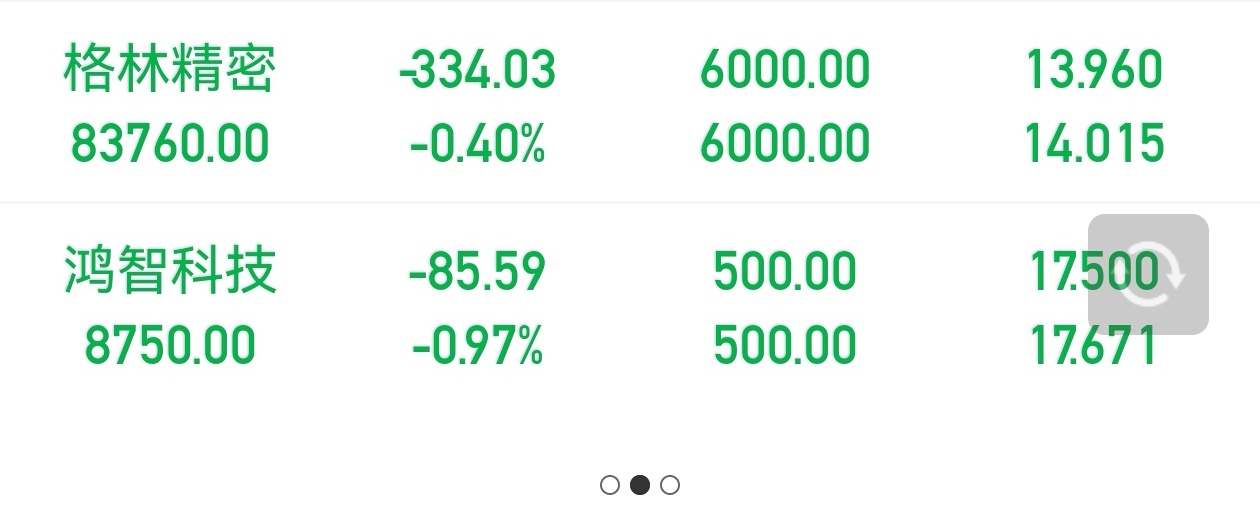This screenshot has width=1260, height=512.
Task: Tap the lower 500.00 available quantity
Action: tap(785, 346)
